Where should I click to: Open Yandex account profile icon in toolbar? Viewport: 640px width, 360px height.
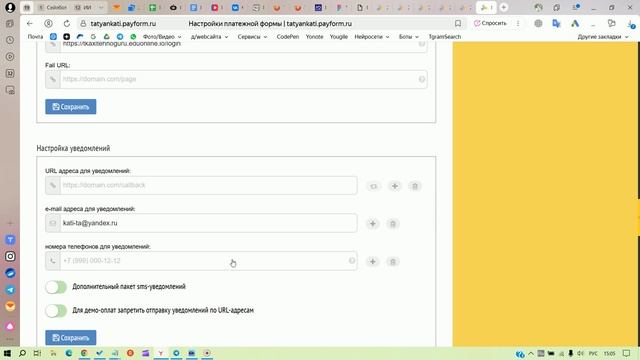[48, 24]
